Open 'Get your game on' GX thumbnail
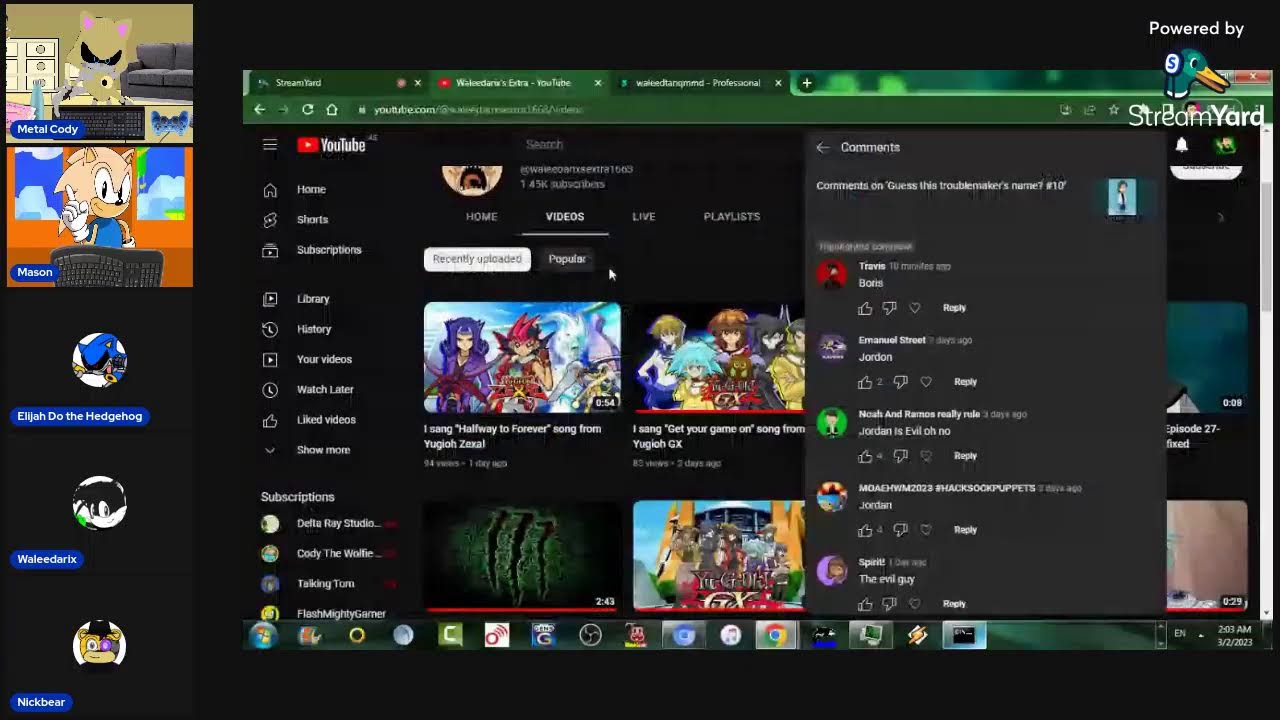1280x720 pixels. pos(719,358)
